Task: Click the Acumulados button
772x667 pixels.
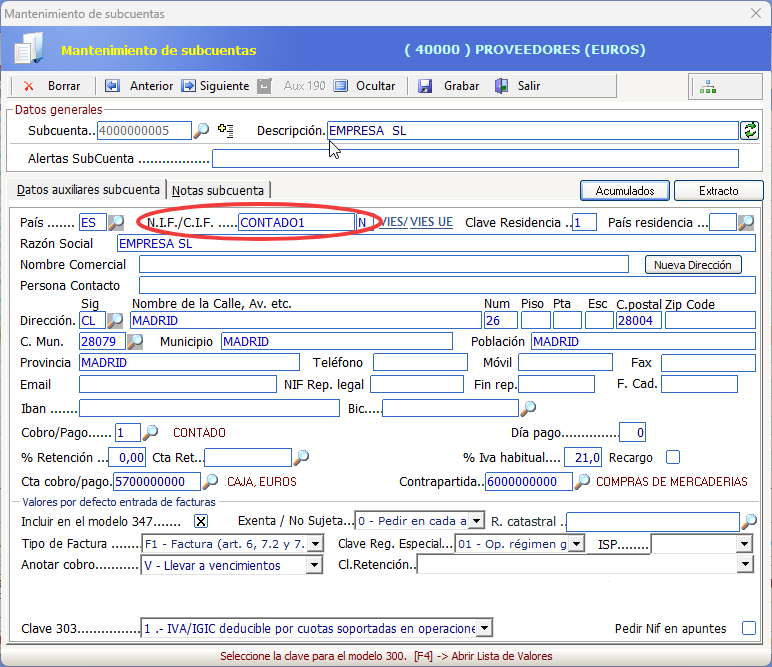Action: click(x=625, y=191)
